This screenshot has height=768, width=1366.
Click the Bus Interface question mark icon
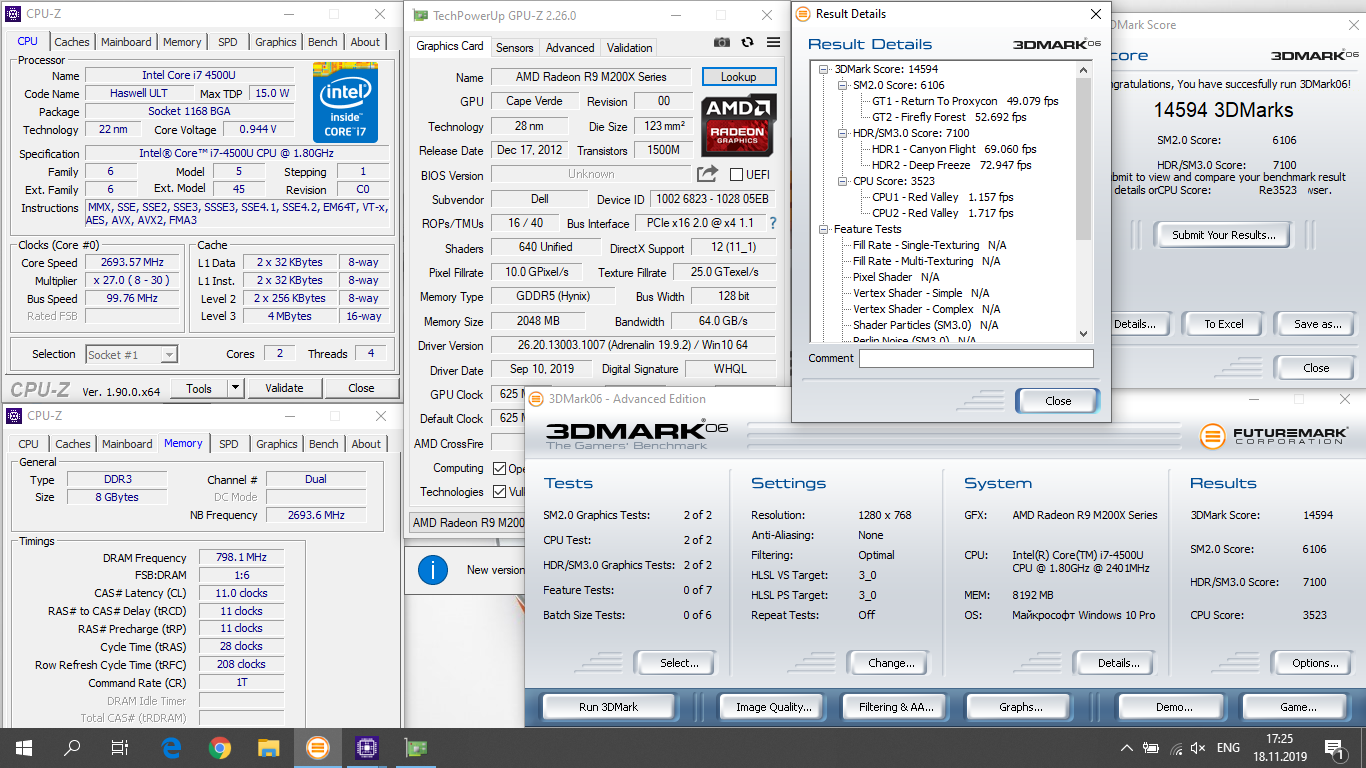(772, 223)
